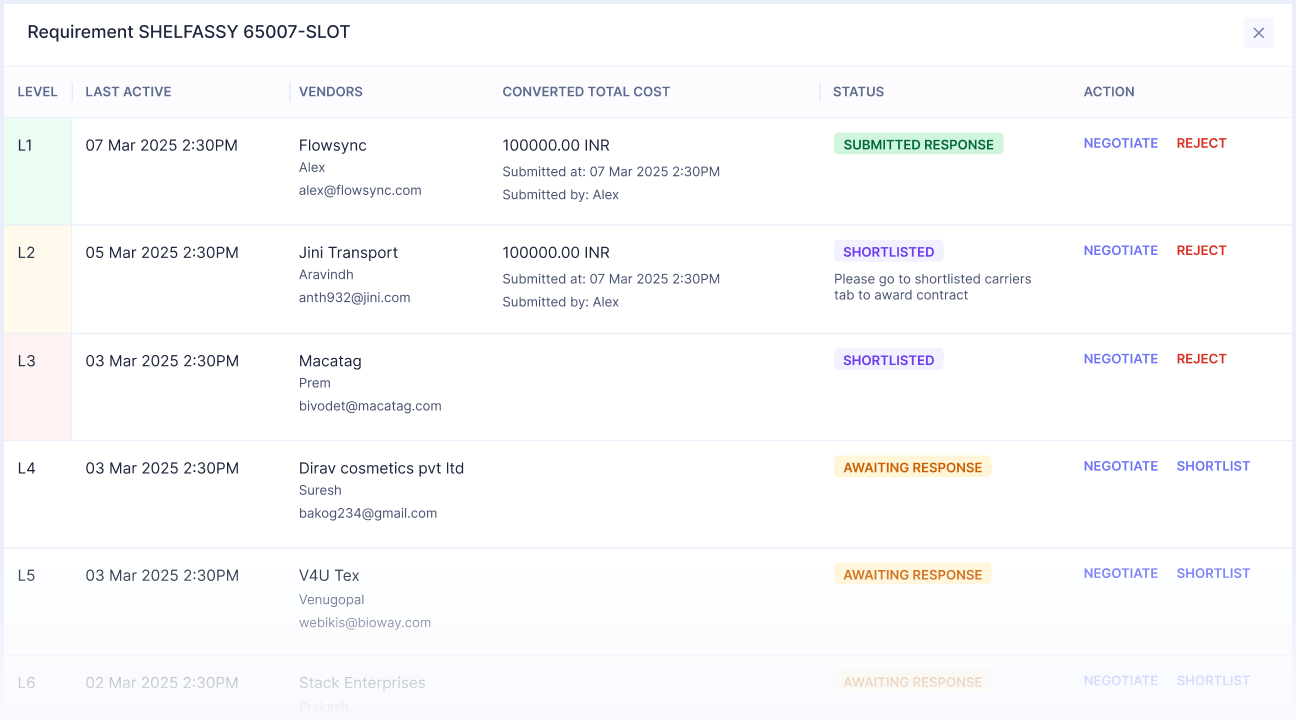Negotiate with V4U Tex
Screen dimensions: 1296x720
pyautogui.click(x=1120, y=573)
